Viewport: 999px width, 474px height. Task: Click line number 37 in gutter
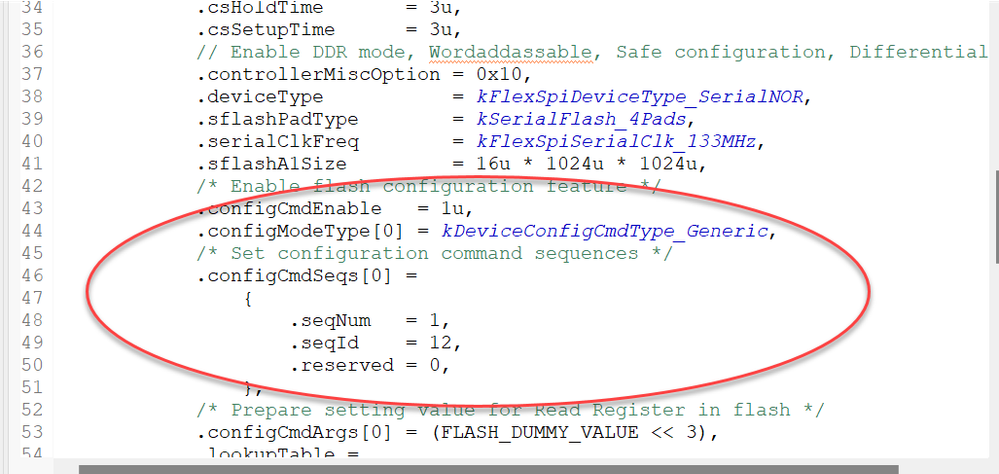coord(32,74)
